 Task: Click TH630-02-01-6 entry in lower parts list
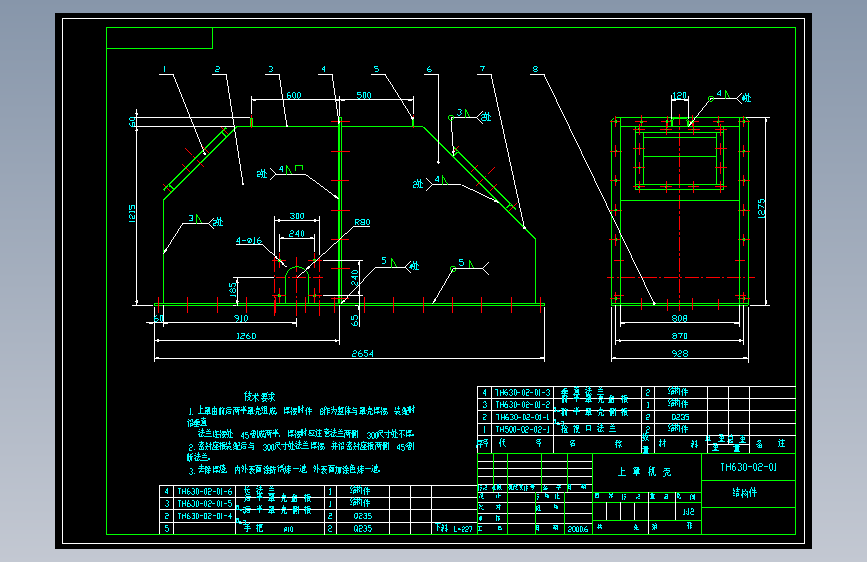(205, 491)
